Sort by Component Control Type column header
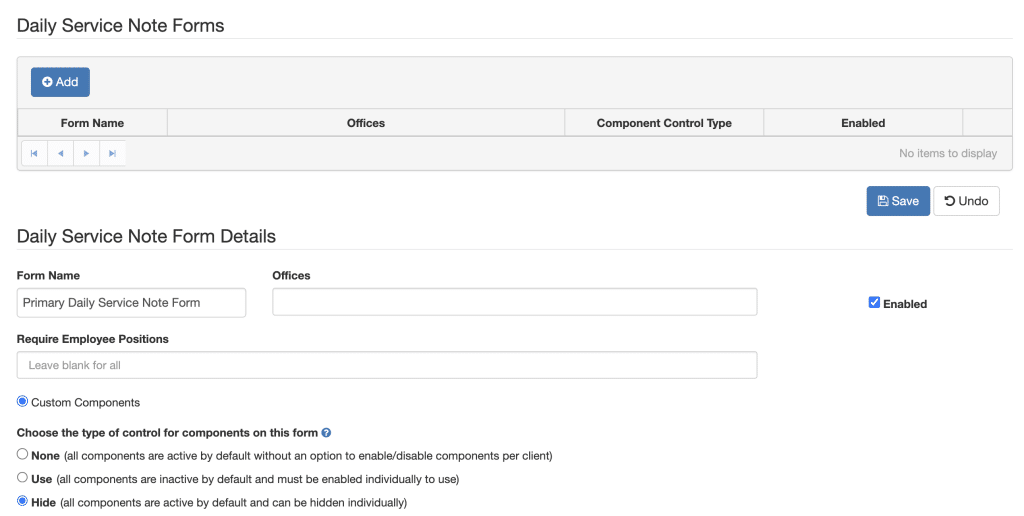The image size is (1024, 516). 664,123
